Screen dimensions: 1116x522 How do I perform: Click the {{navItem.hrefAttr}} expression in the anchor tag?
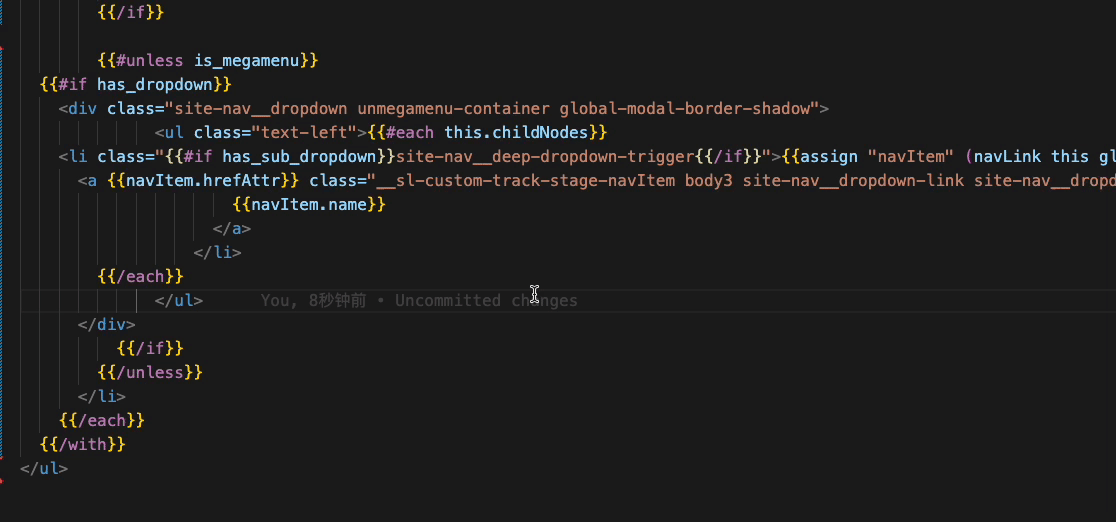point(203,181)
